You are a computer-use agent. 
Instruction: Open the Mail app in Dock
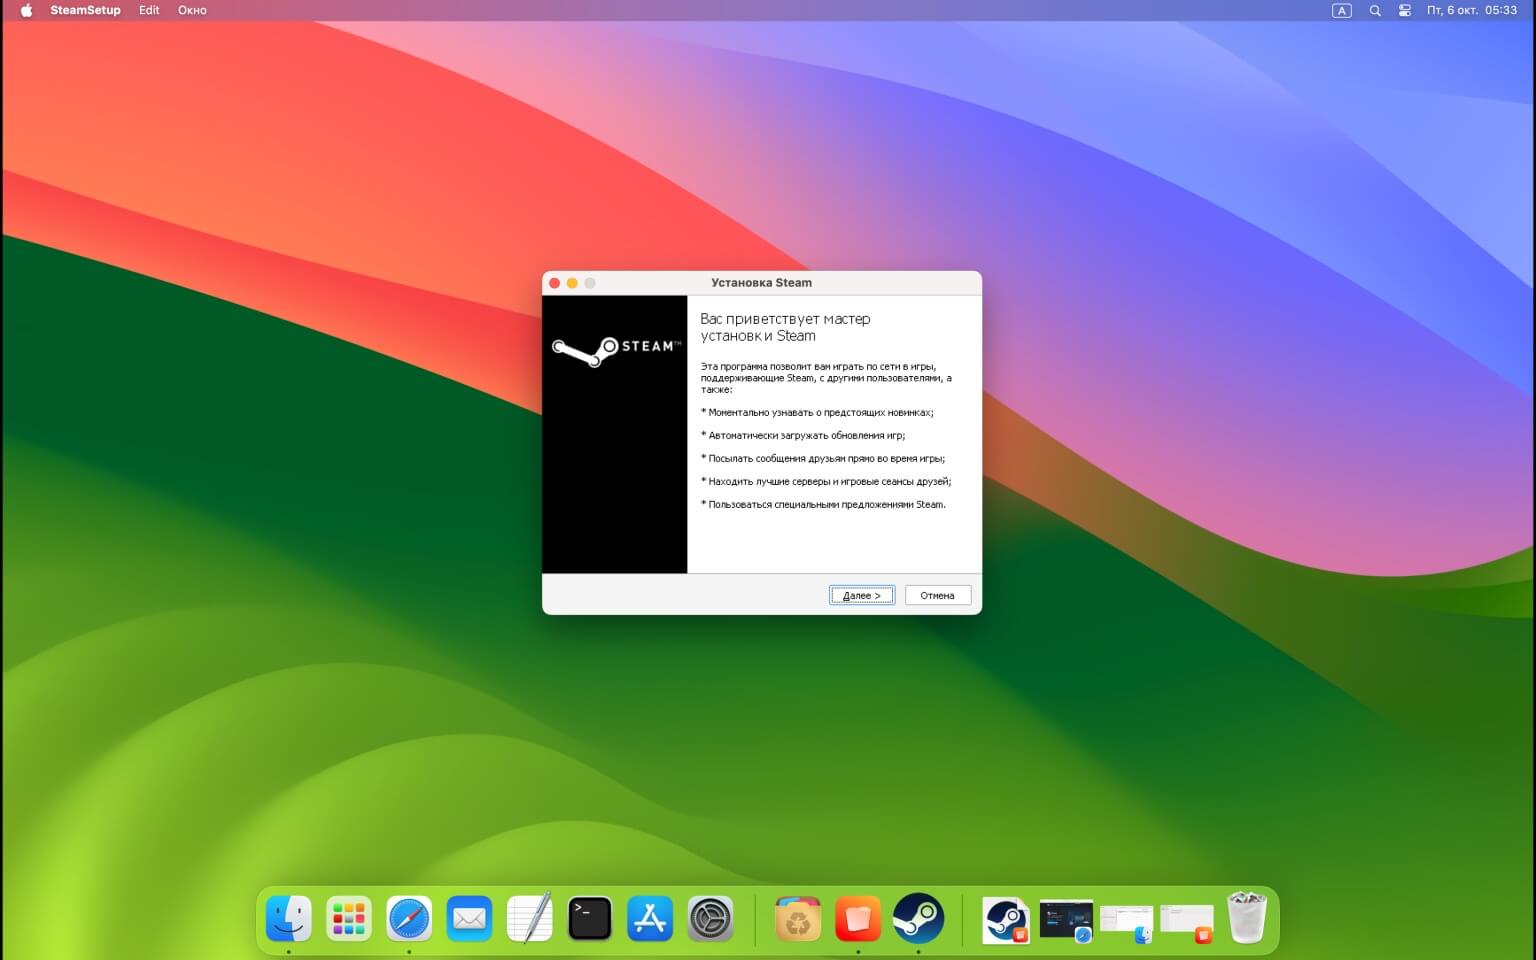(x=469, y=918)
